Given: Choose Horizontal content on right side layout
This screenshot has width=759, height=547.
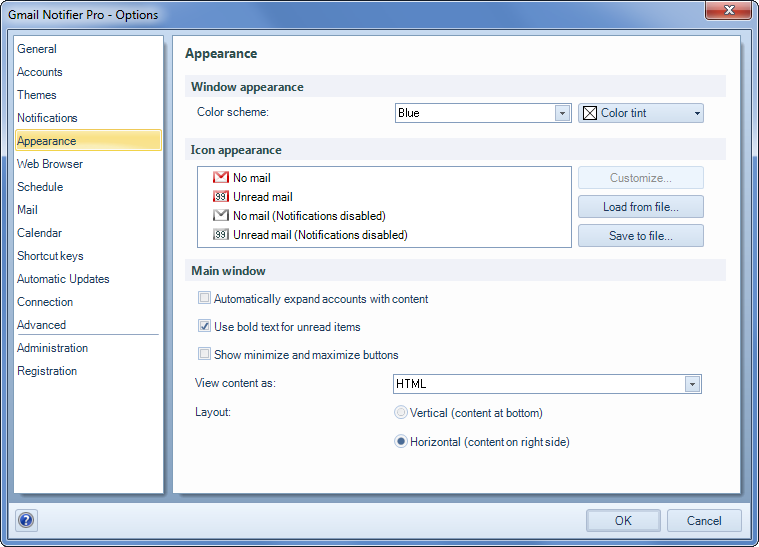Looking at the screenshot, I should click(x=401, y=441).
